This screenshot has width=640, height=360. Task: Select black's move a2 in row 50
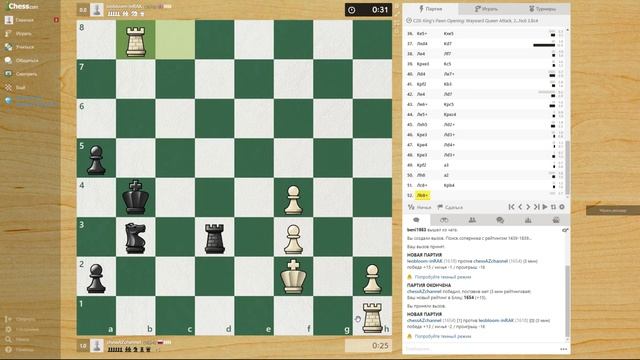click(446, 175)
